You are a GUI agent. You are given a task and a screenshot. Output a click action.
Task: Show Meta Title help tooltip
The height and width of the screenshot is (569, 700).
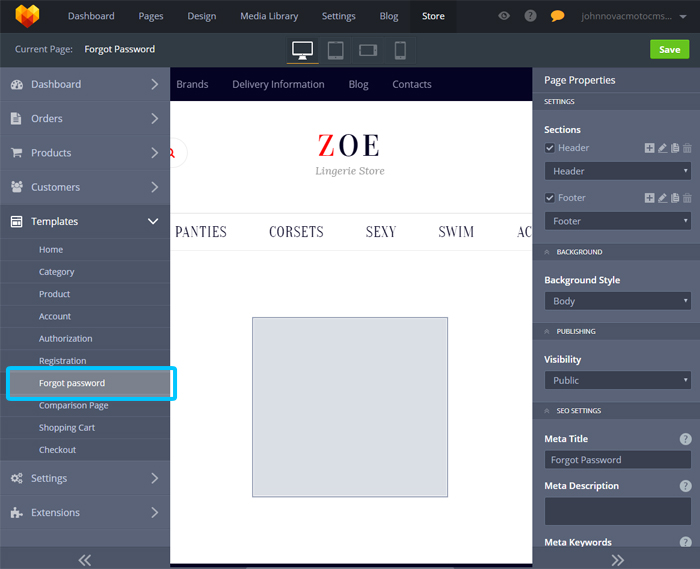tap(685, 439)
